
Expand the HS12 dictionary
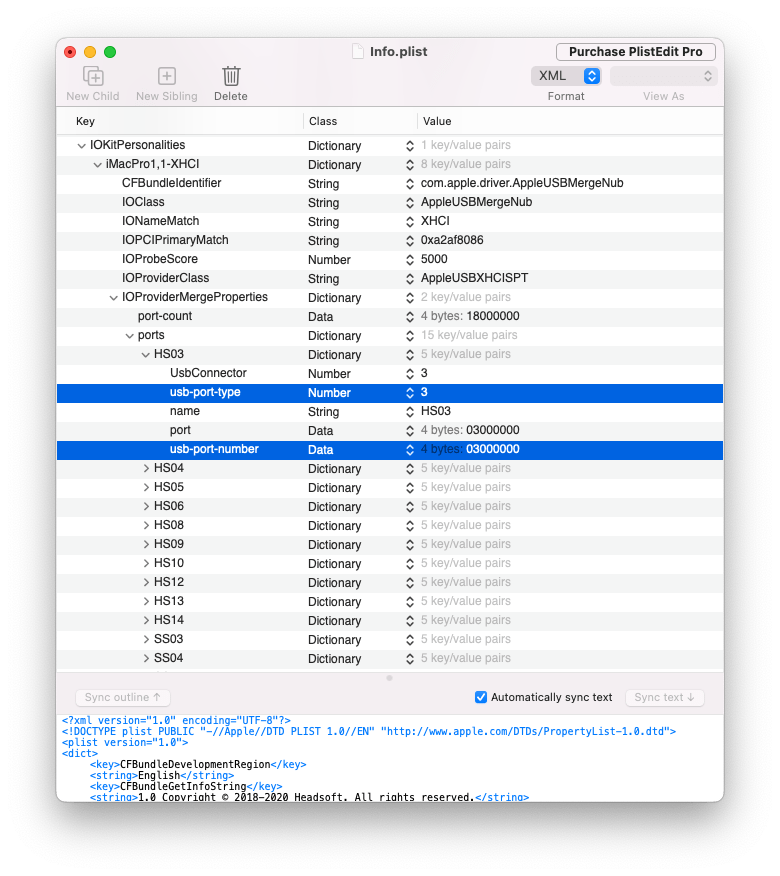[x=146, y=582]
